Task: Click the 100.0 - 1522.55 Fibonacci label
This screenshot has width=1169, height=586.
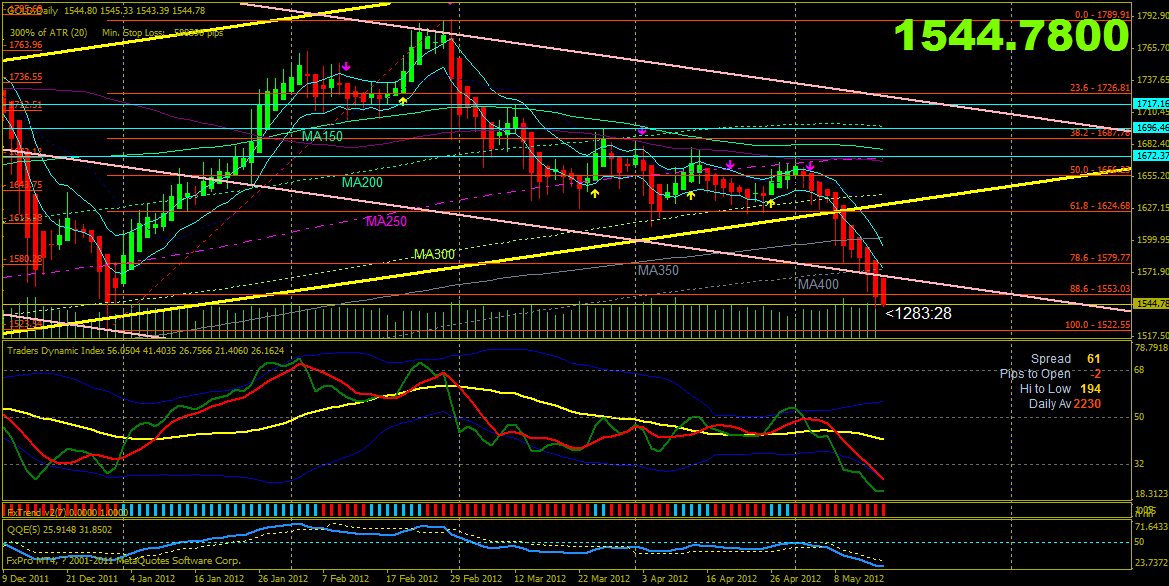Action: click(1097, 325)
